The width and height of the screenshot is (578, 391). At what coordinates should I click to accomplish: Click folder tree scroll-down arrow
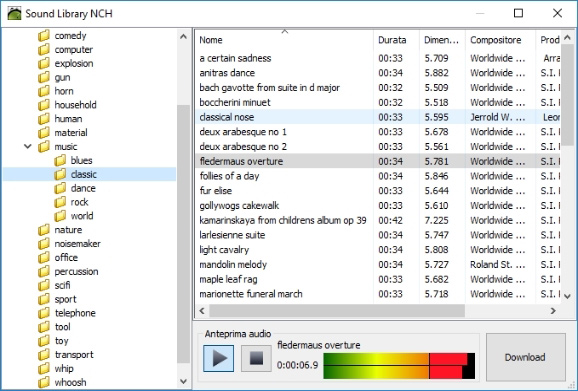[183, 381]
